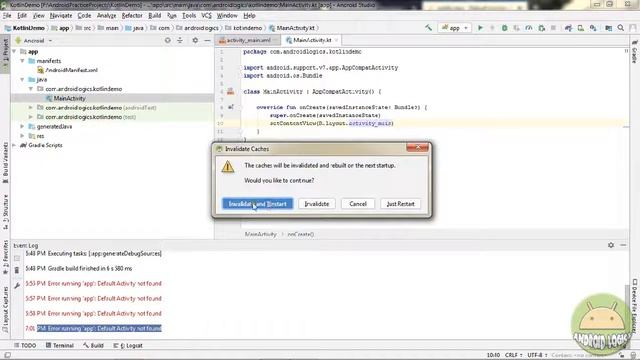Switch to the activity_main.xml editor tab

pyautogui.click(x=248, y=40)
